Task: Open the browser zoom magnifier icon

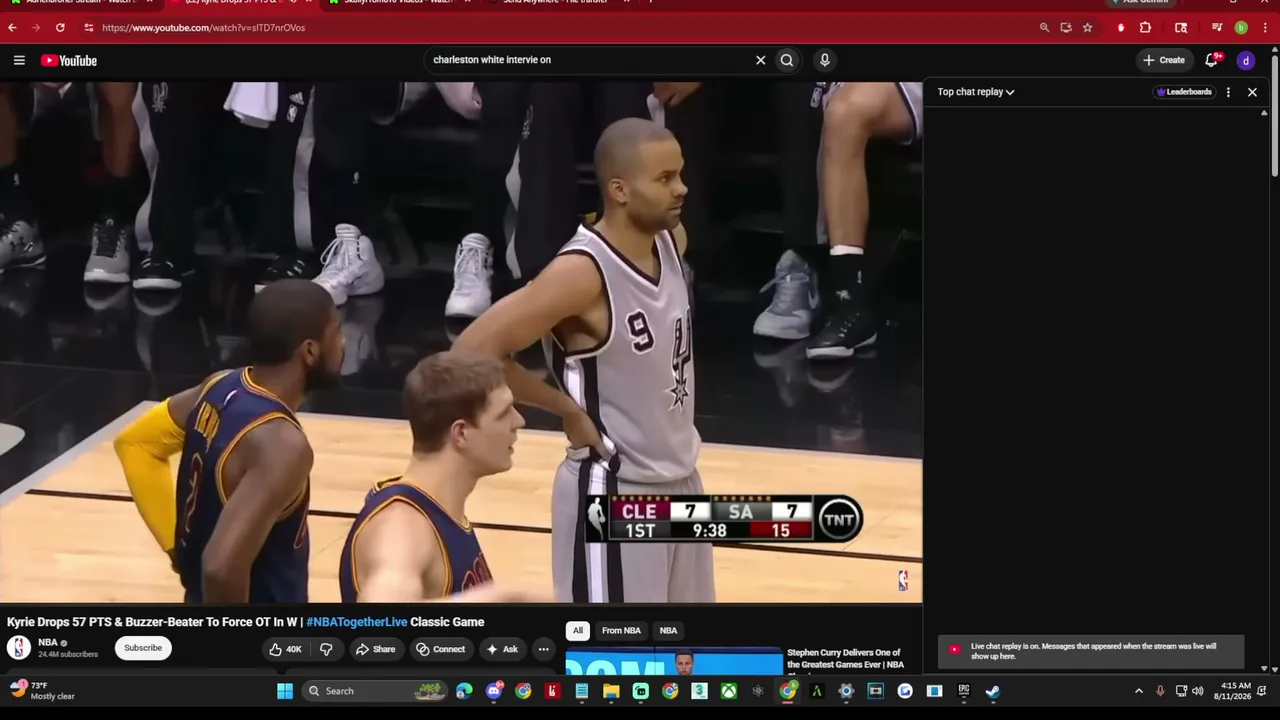Action: point(1044,28)
